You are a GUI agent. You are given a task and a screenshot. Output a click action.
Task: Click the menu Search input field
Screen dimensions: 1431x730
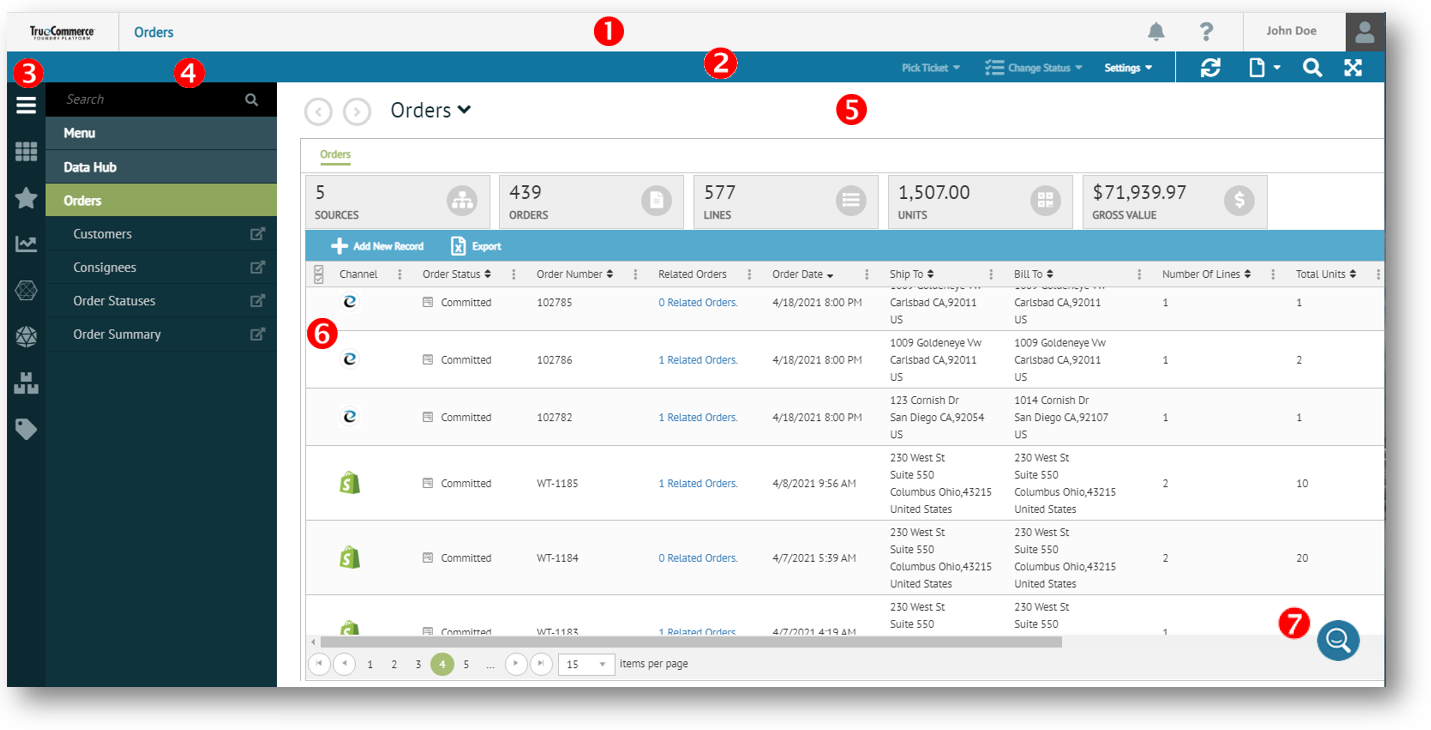(x=150, y=99)
